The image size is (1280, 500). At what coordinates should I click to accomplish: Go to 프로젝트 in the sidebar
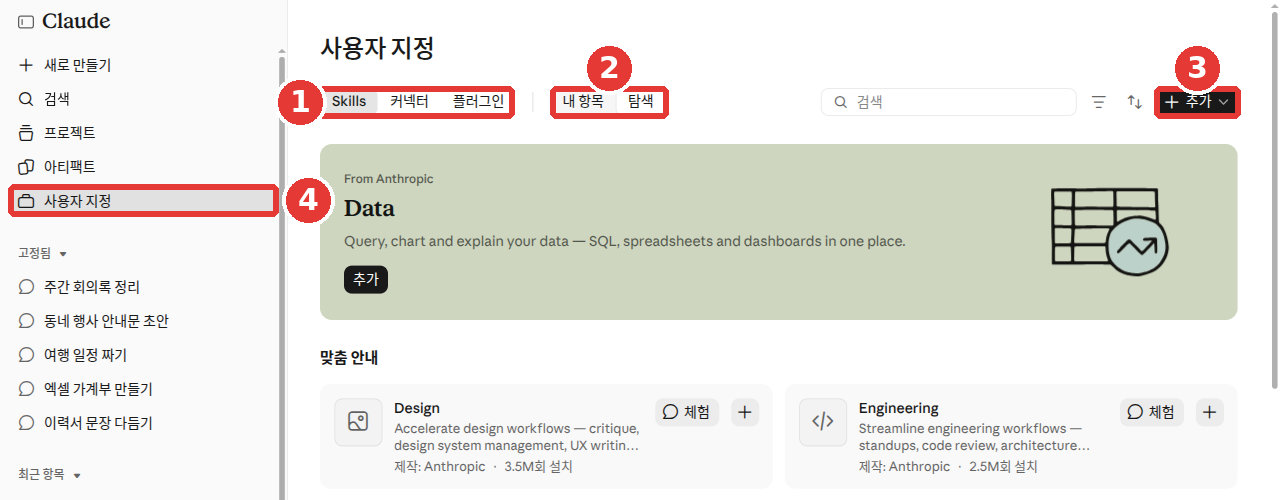[143, 133]
